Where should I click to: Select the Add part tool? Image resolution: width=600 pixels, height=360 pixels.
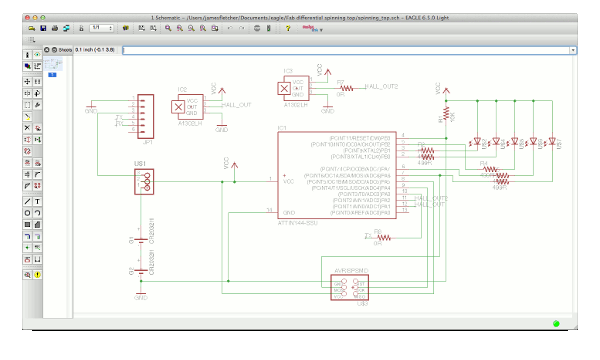coord(37,128)
